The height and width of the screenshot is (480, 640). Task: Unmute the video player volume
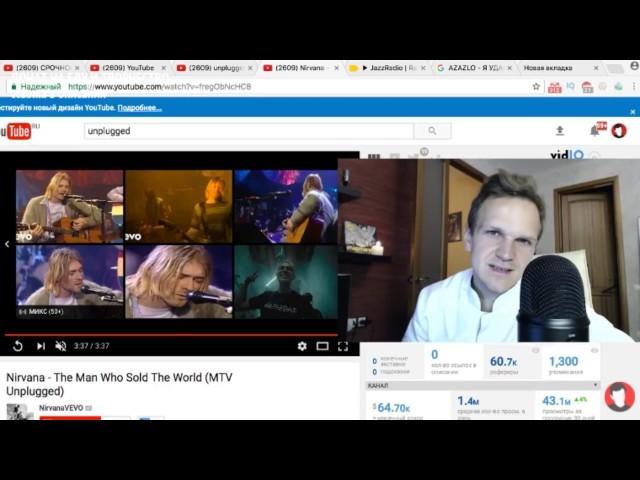click(x=60, y=346)
